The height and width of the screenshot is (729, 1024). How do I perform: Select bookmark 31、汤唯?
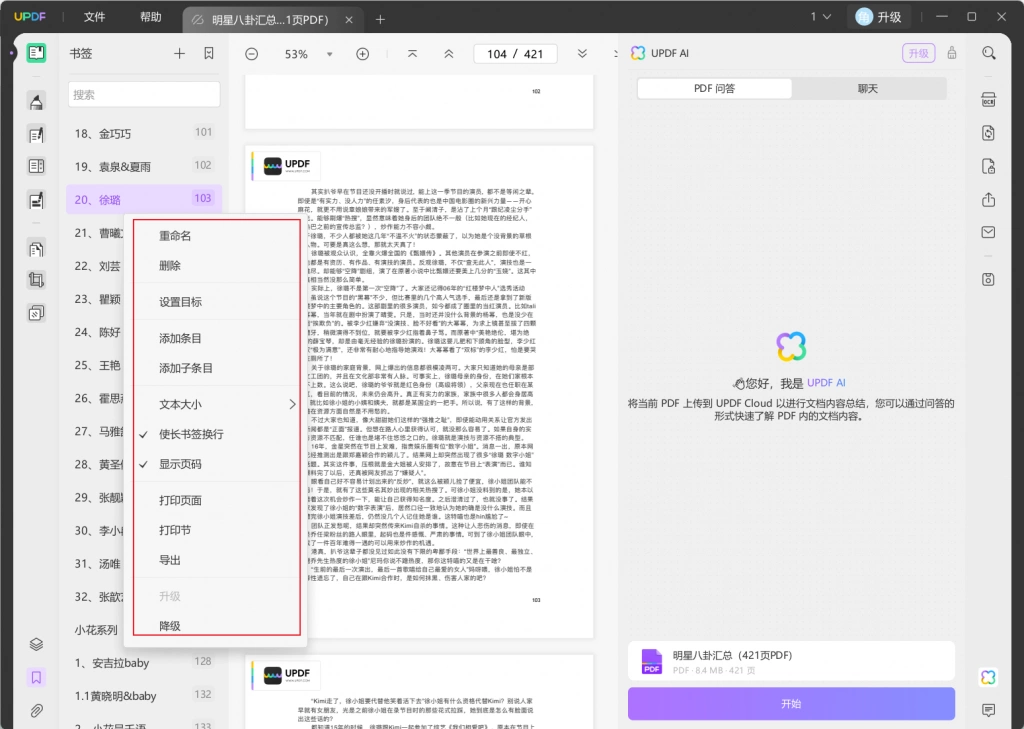pyautogui.click(x=97, y=564)
